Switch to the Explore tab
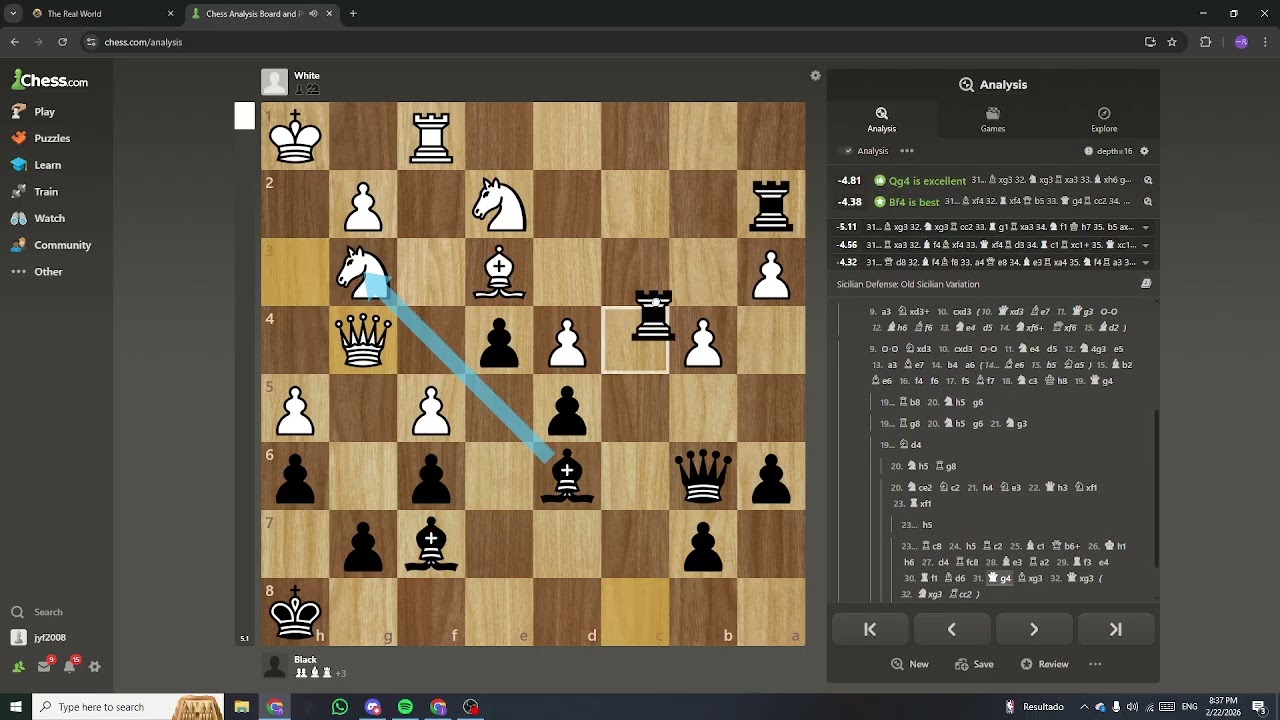The height and width of the screenshot is (720, 1280). point(1104,120)
